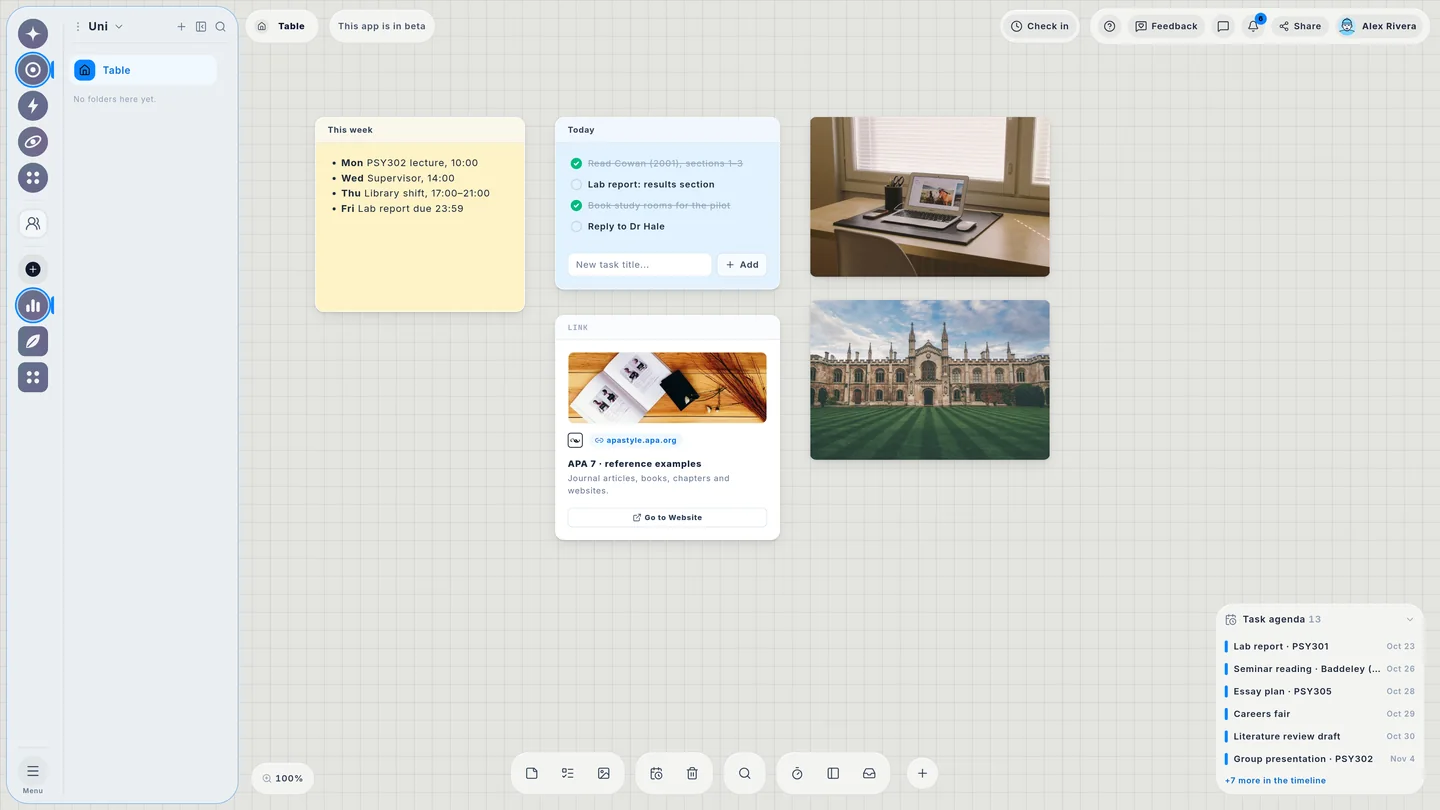Image resolution: width=1440 pixels, height=810 pixels.
Task: Open the bottom-left Menu button
Action: tap(33, 775)
